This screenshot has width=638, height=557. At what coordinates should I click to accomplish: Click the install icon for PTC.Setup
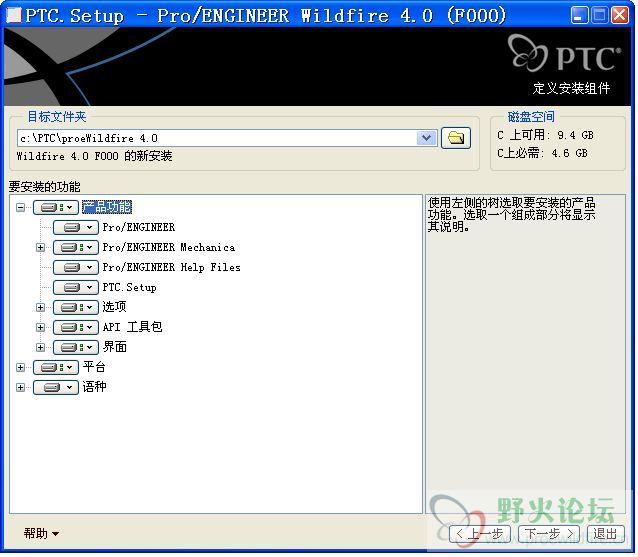(x=76, y=287)
